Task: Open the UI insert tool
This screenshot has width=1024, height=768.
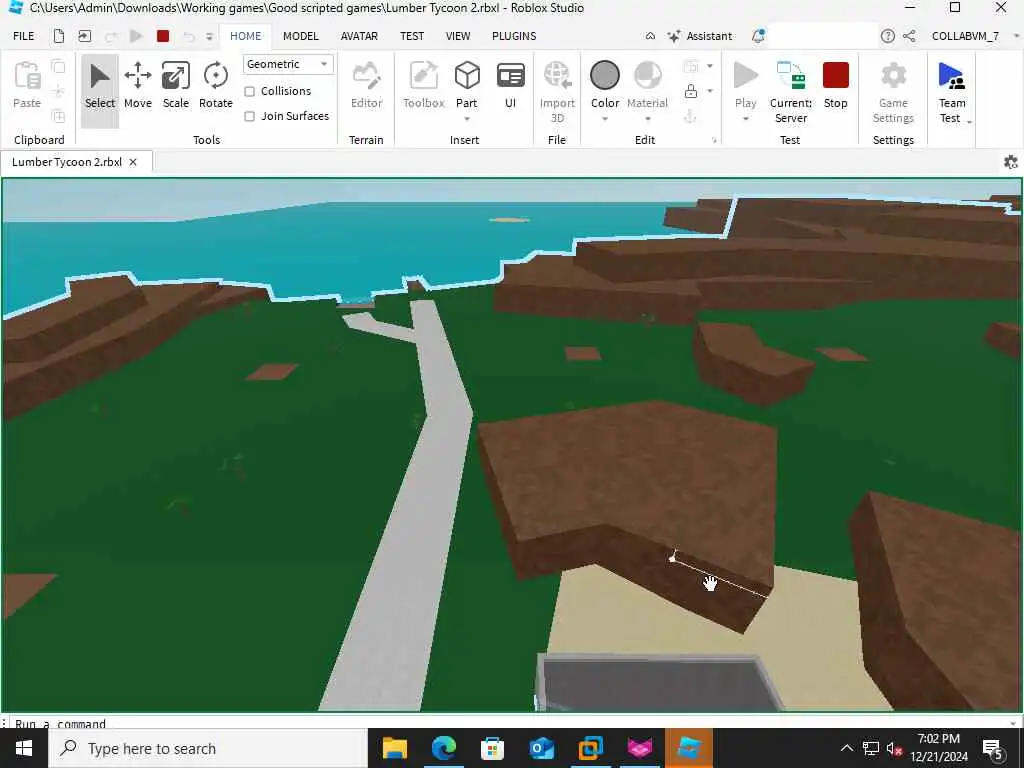Action: pos(511,86)
